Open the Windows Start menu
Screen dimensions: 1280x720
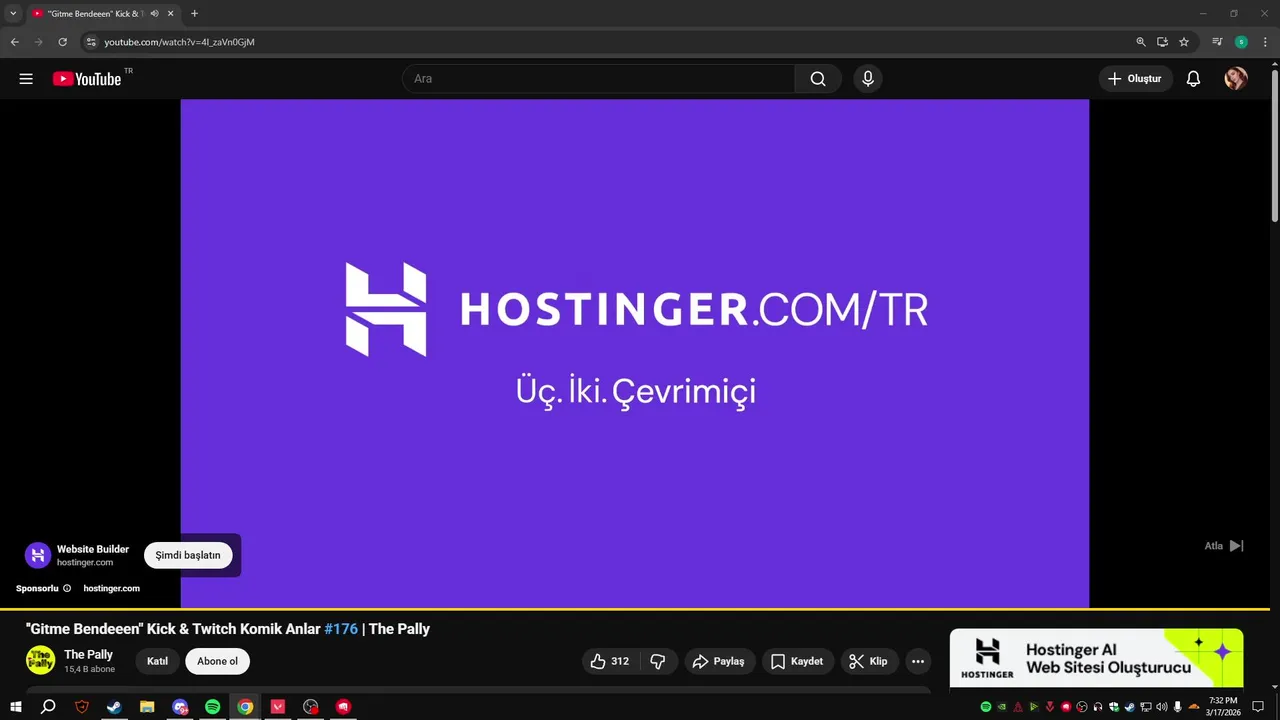point(16,707)
